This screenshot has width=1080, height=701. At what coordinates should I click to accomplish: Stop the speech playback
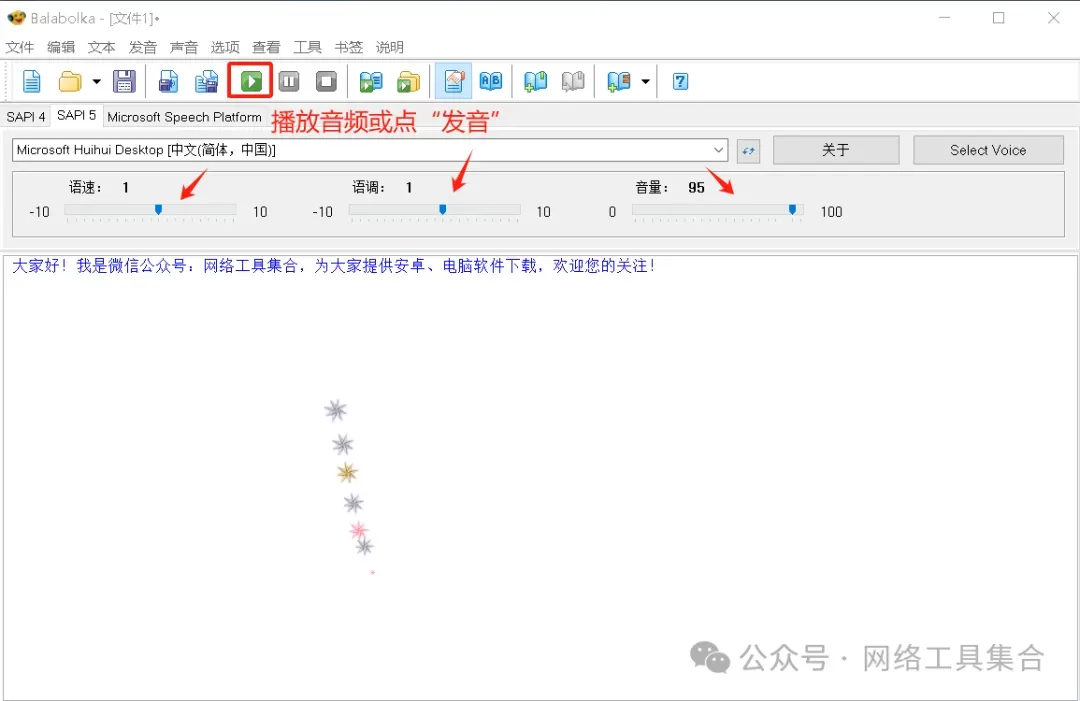coord(326,81)
